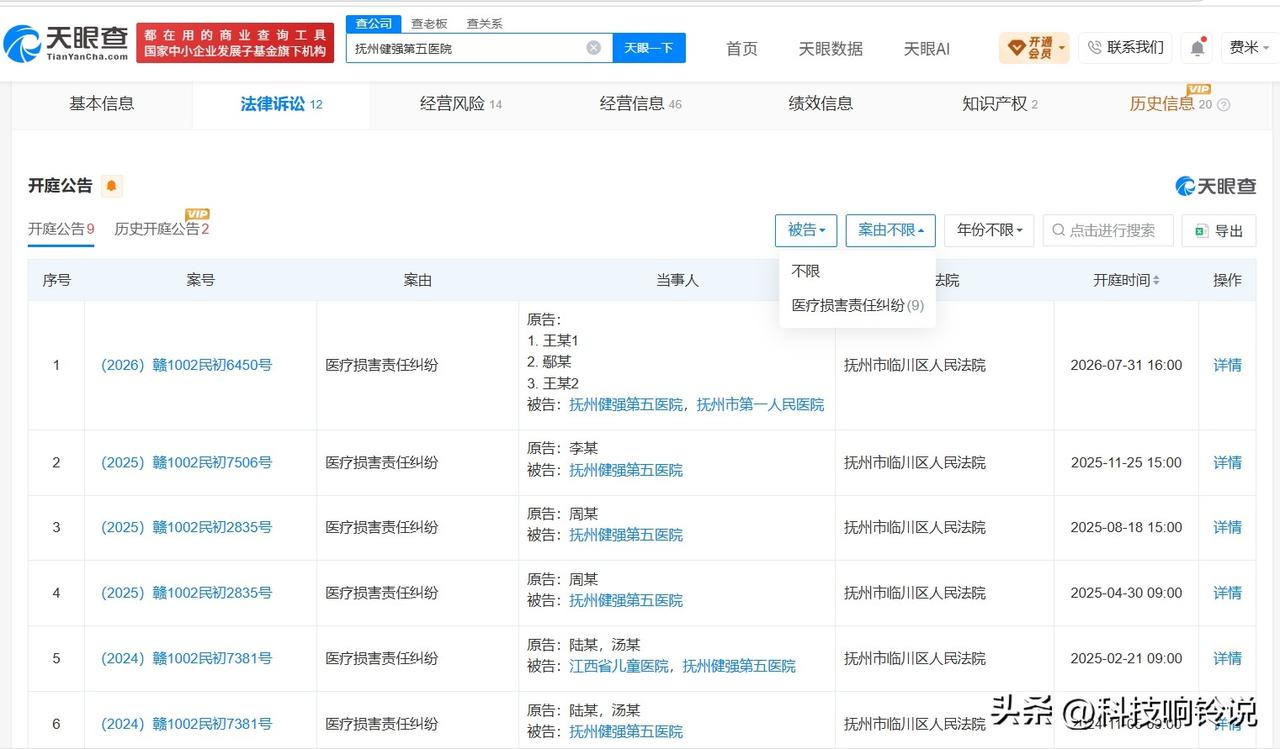Open the 历史开庭公告 sub-tab
Image resolution: width=1280 pixels, height=749 pixels.
pos(162,229)
